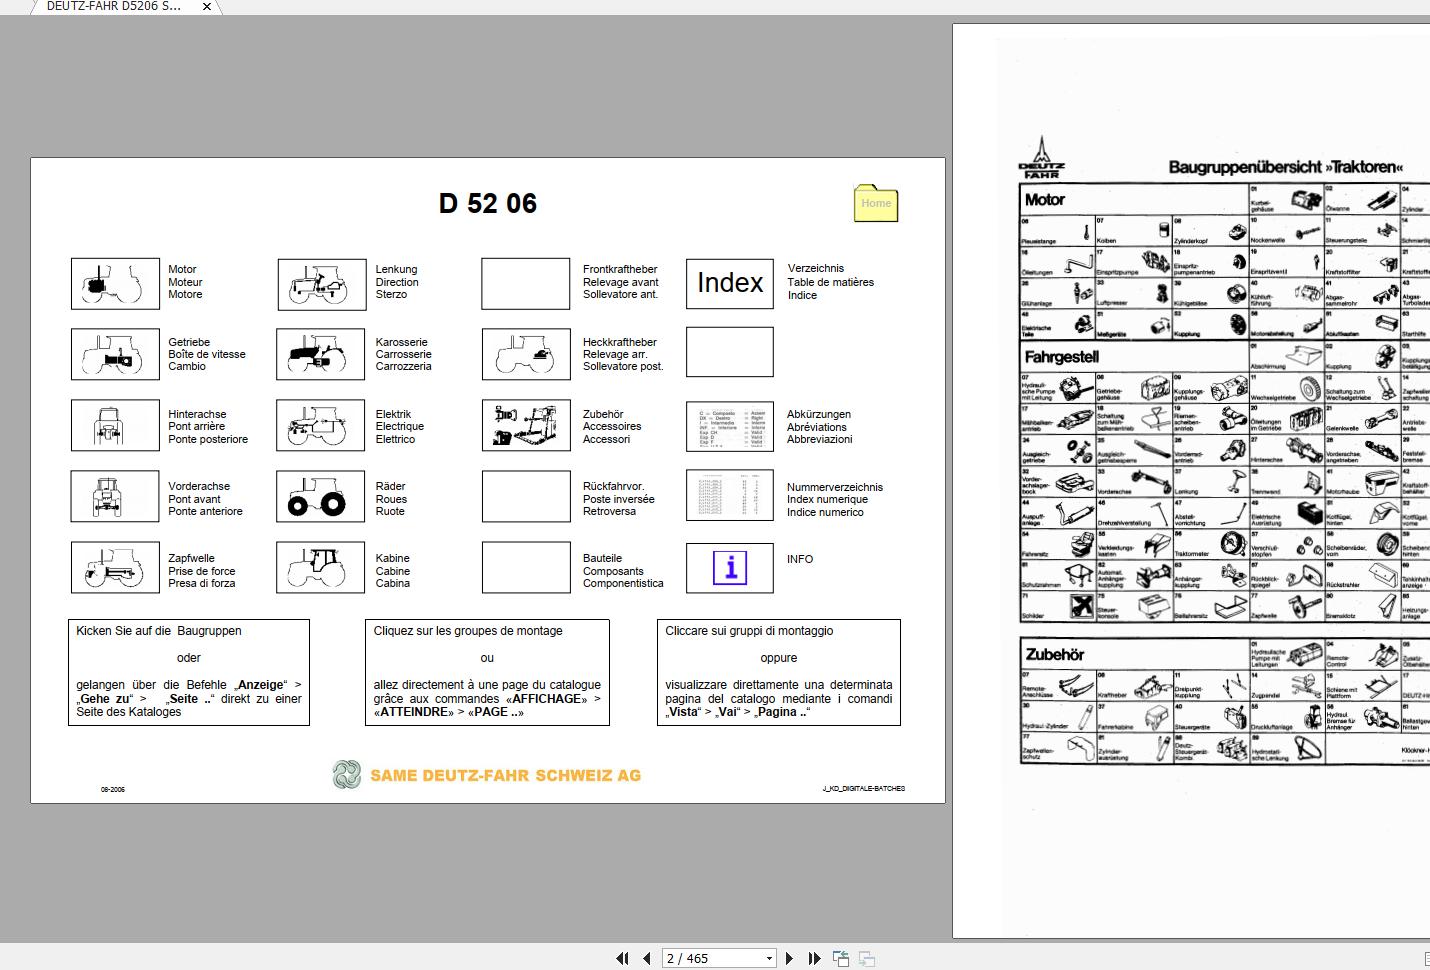Go to the next page
This screenshot has height=970, width=1430.
[x=788, y=958]
